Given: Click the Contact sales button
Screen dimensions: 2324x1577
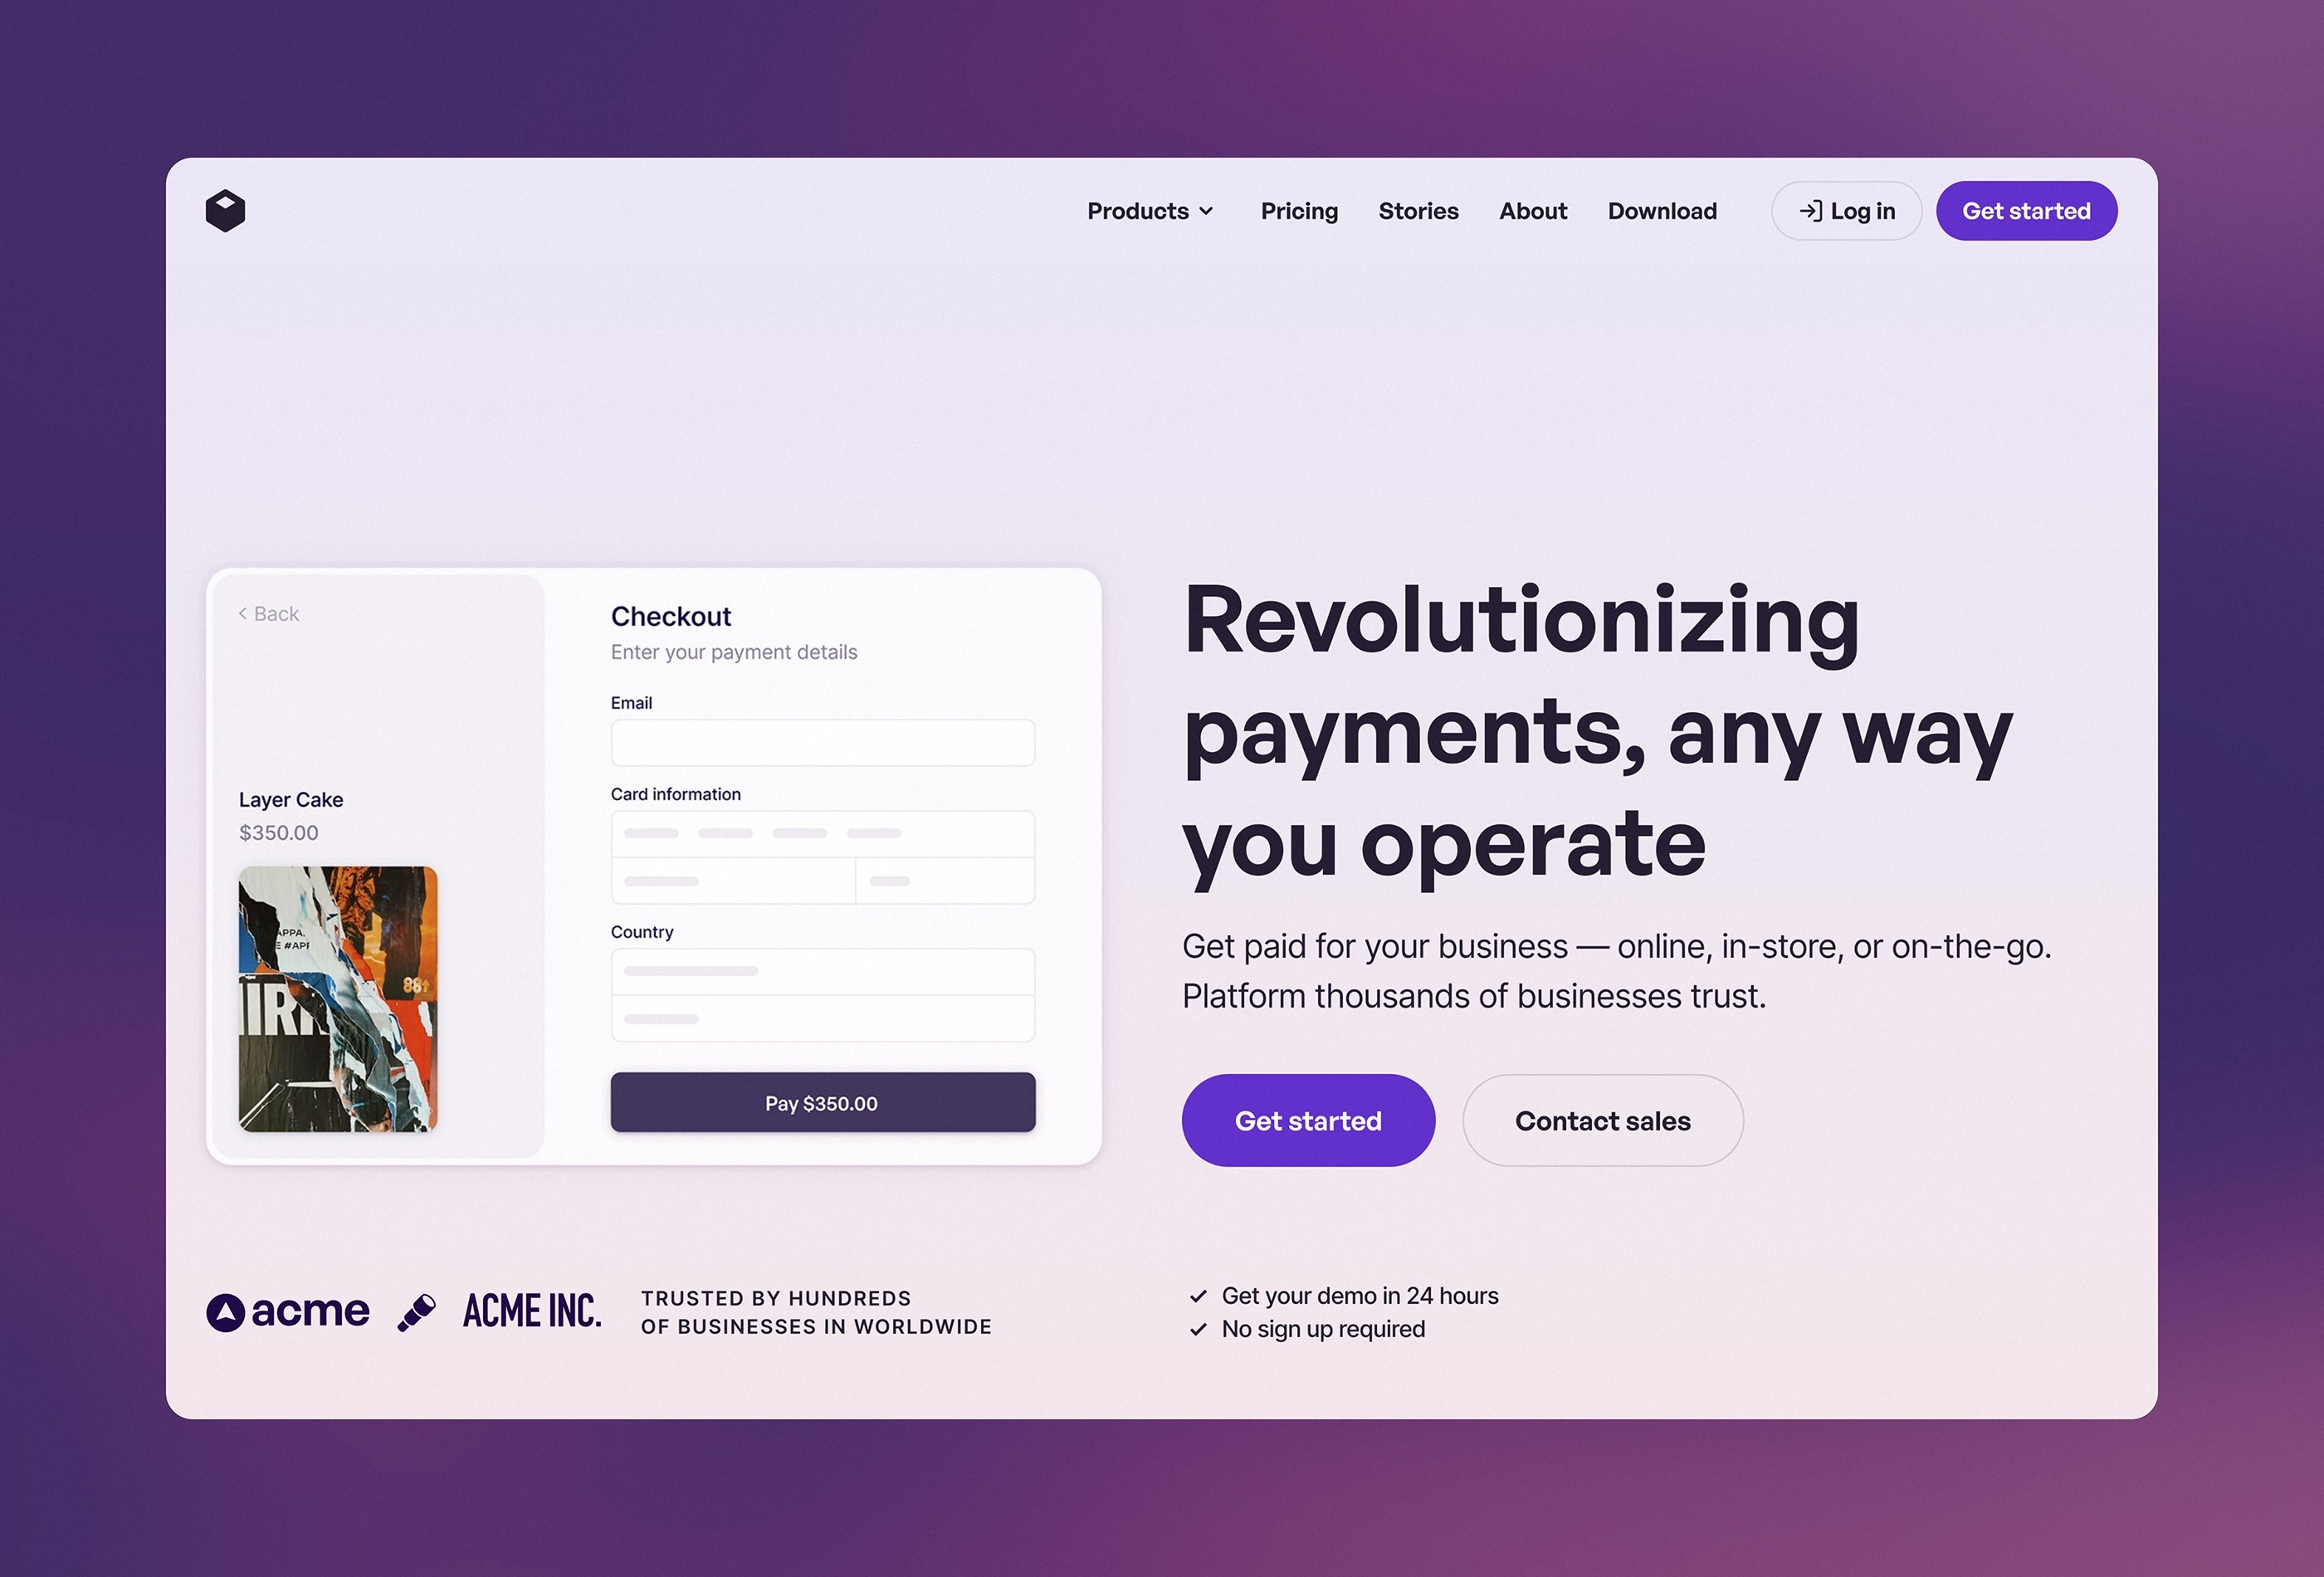Looking at the screenshot, I should tap(1601, 1120).
